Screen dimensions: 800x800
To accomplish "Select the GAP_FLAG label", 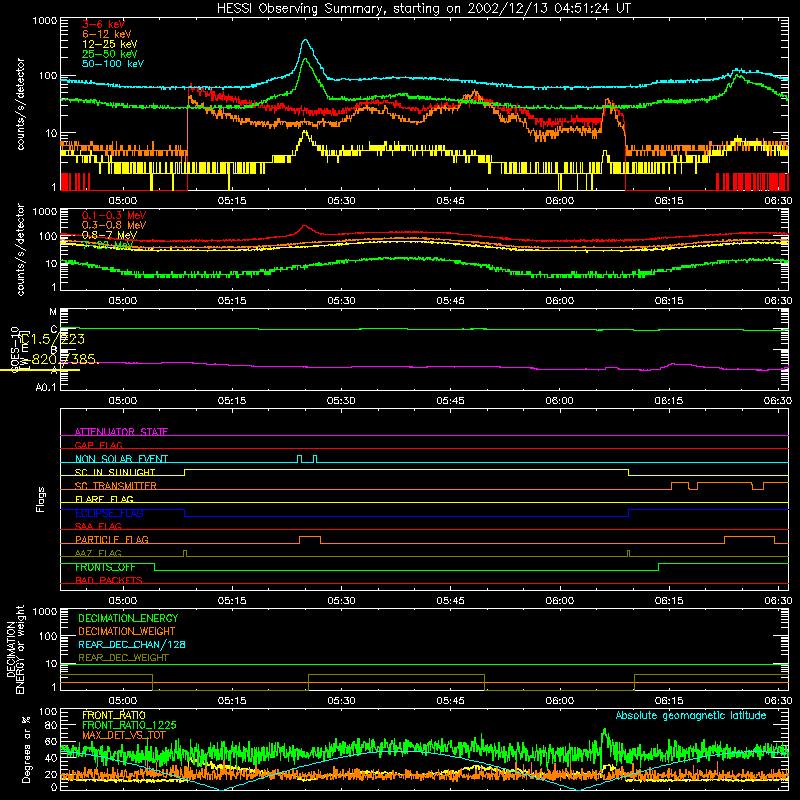I will click(98, 445).
